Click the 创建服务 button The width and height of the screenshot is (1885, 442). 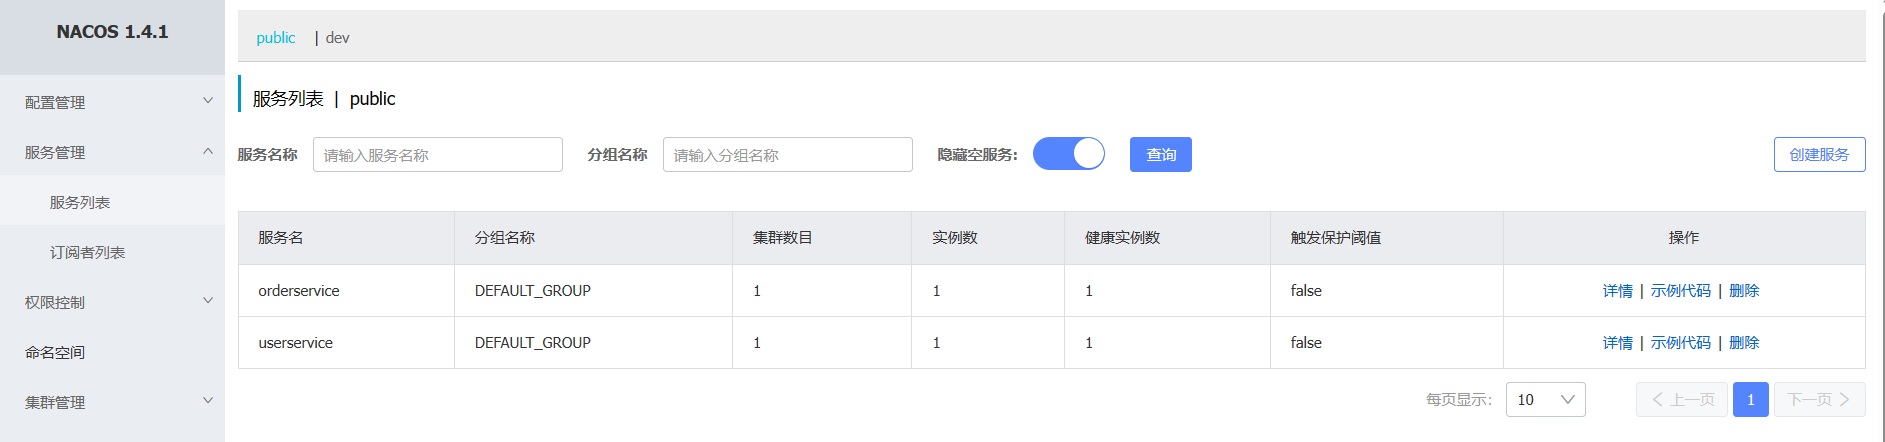click(1819, 155)
